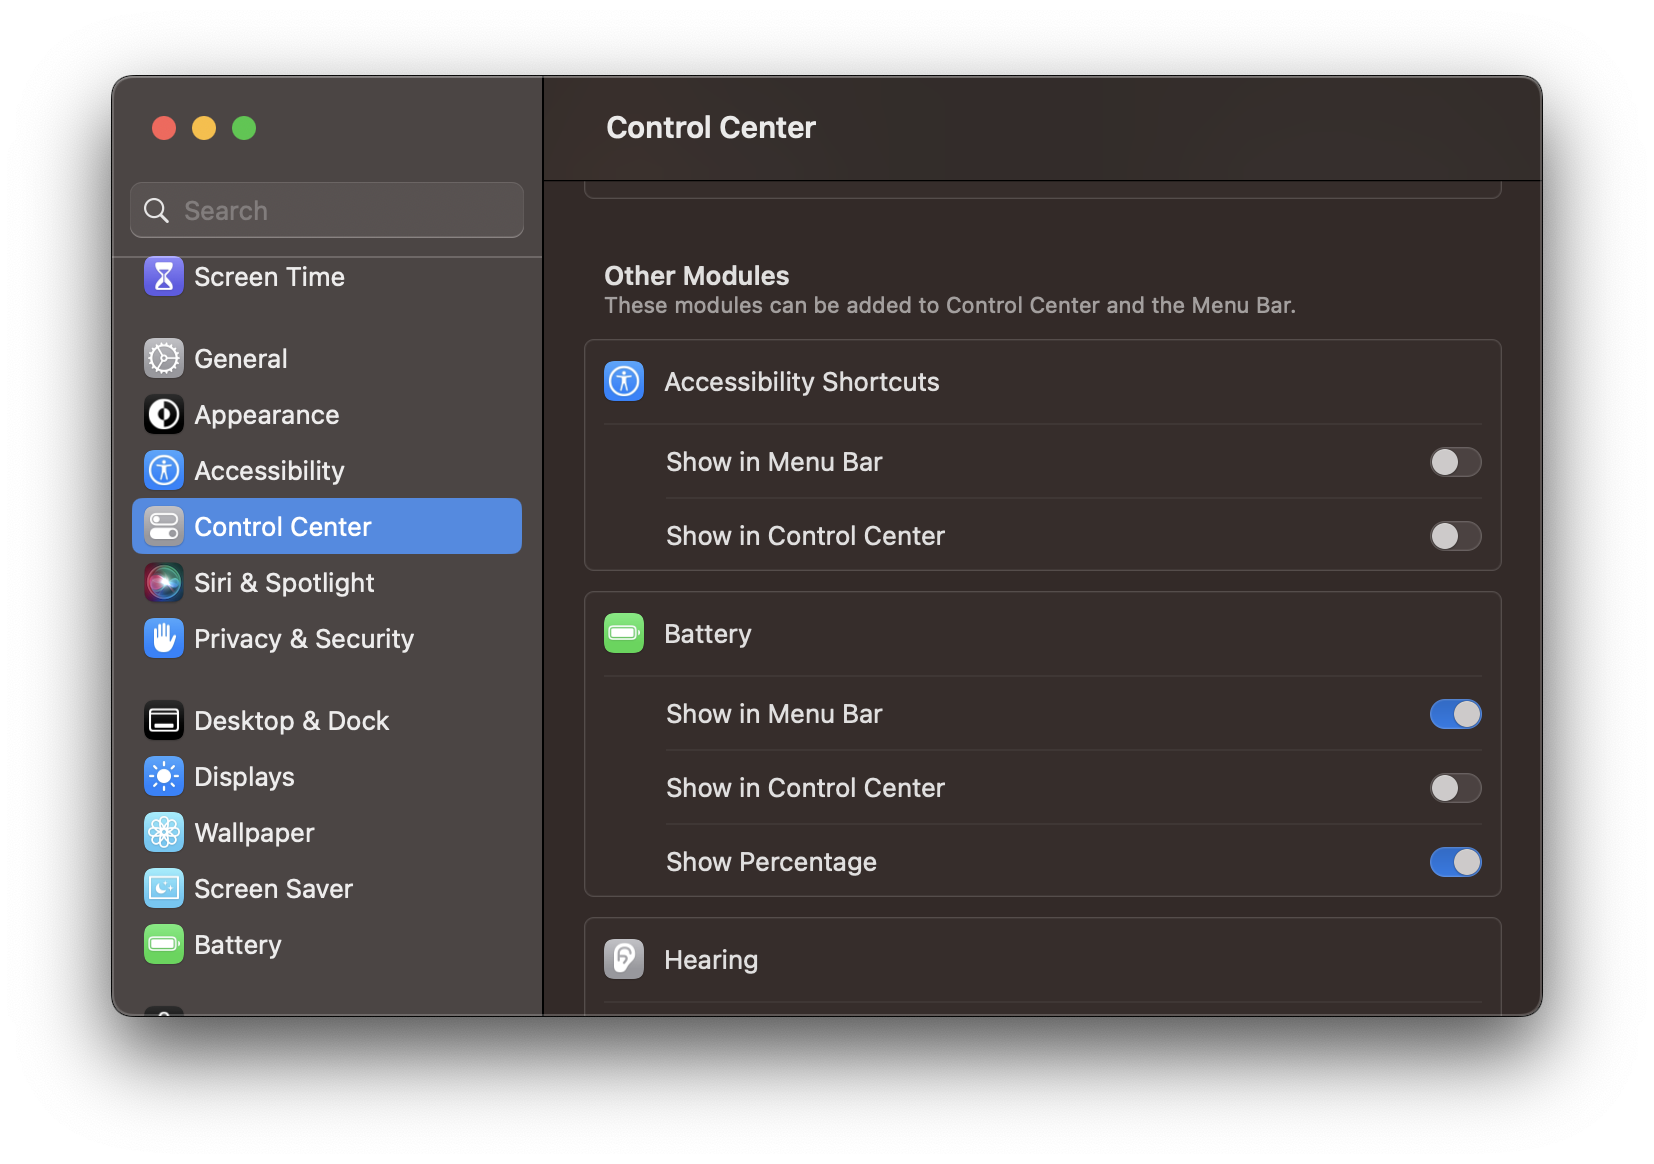Click the green Battery module icon
1654x1164 pixels.
coord(623,633)
